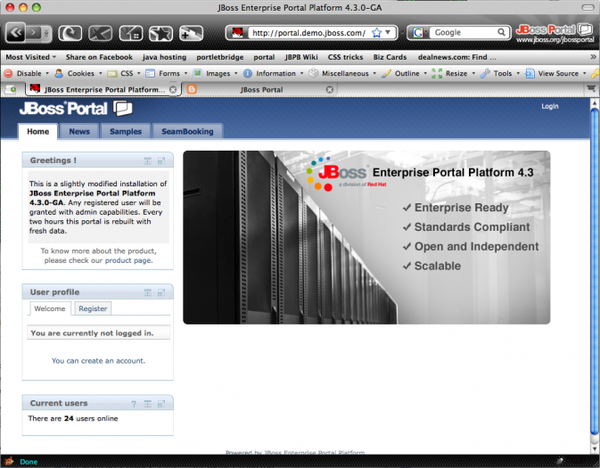Open the home page toolbar icon

coord(131,33)
